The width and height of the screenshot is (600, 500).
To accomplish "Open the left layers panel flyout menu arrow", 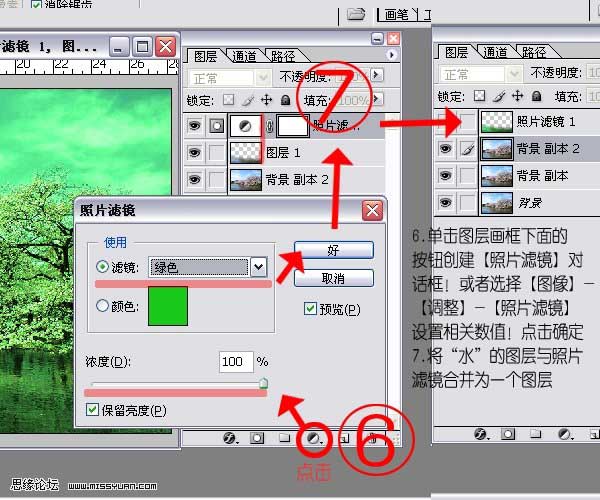I will pos(391,55).
